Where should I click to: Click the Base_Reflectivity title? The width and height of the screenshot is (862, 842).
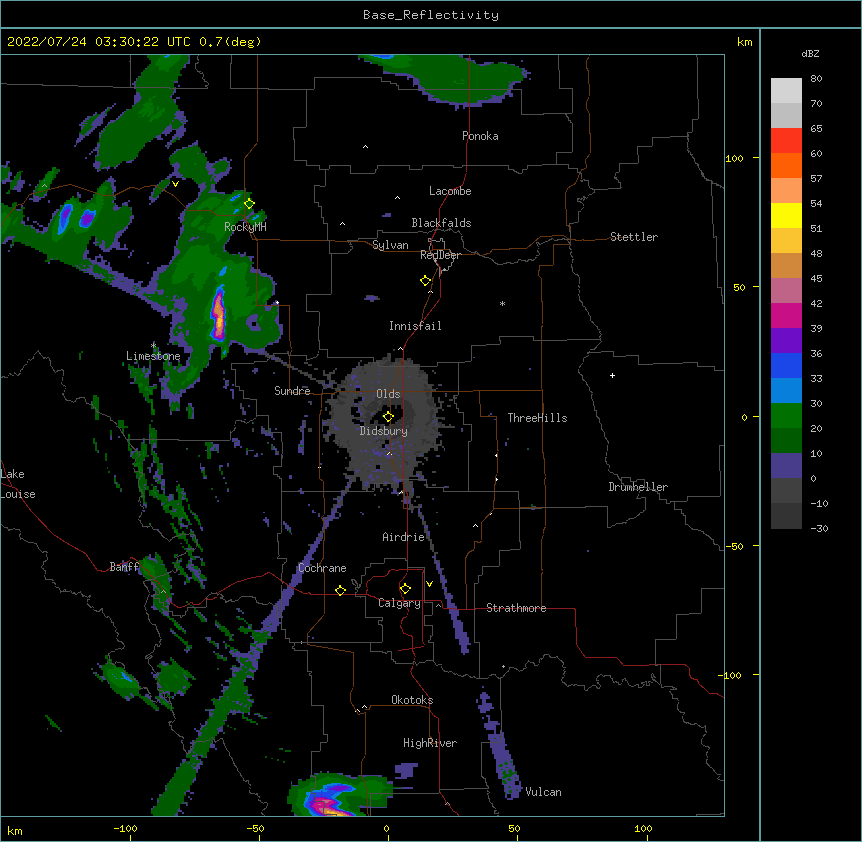[x=431, y=15]
